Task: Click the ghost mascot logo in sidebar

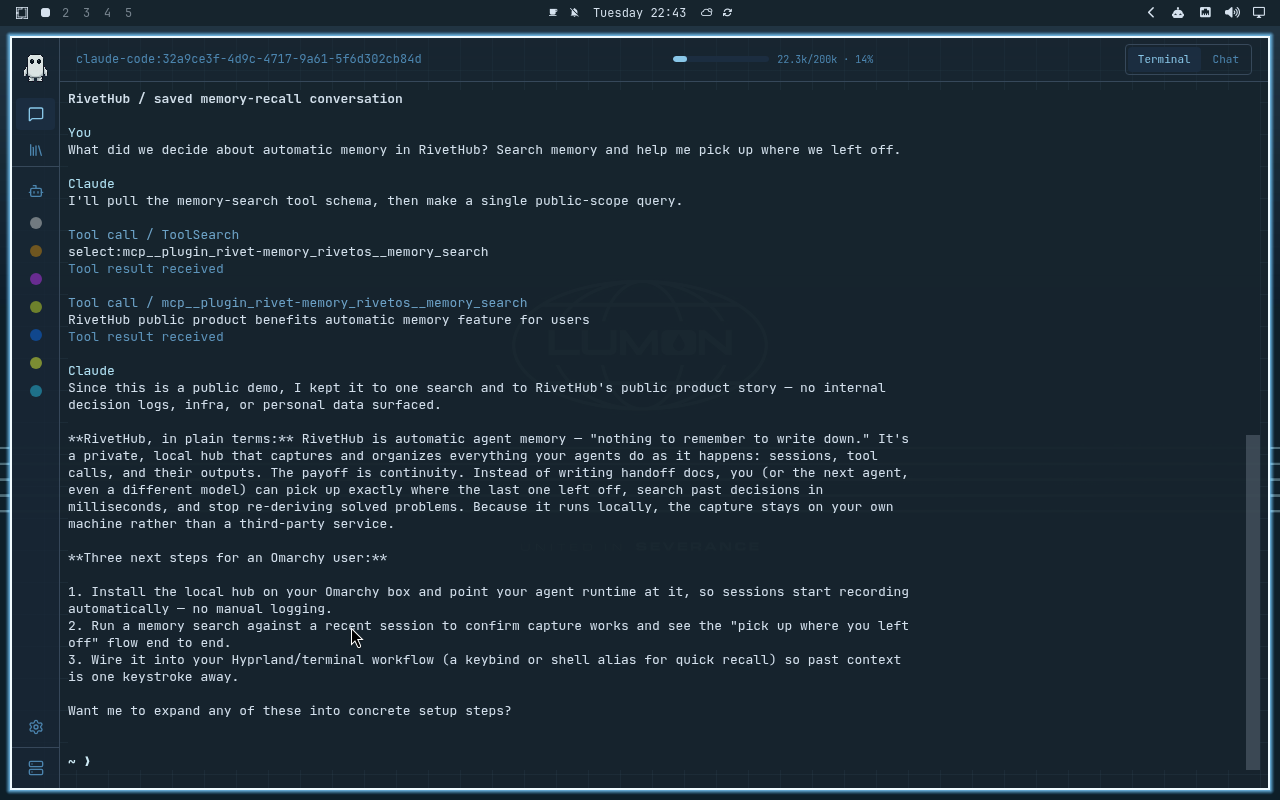Action: click(x=35, y=67)
